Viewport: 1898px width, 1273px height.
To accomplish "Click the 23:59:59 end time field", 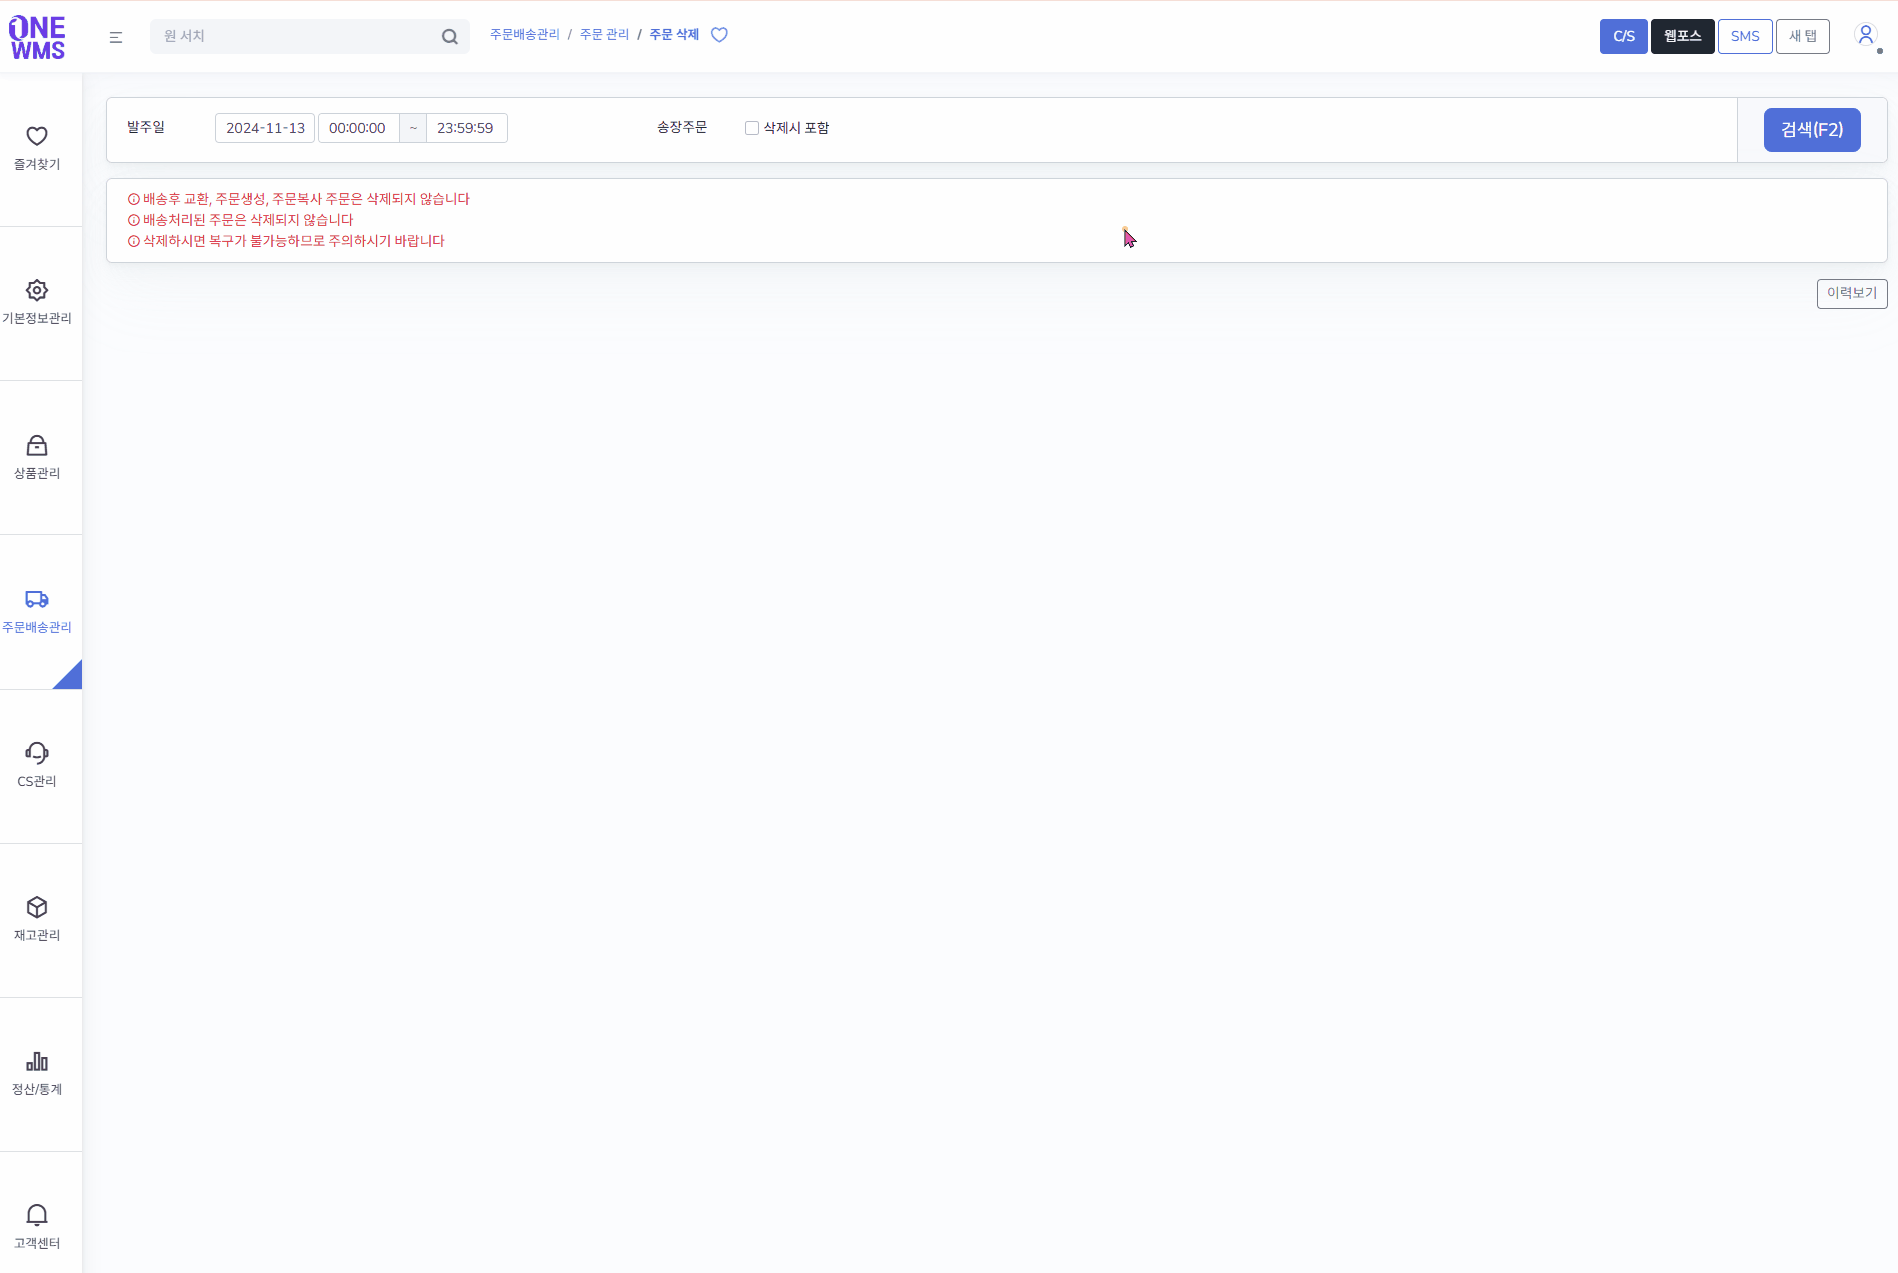I will tap(466, 128).
